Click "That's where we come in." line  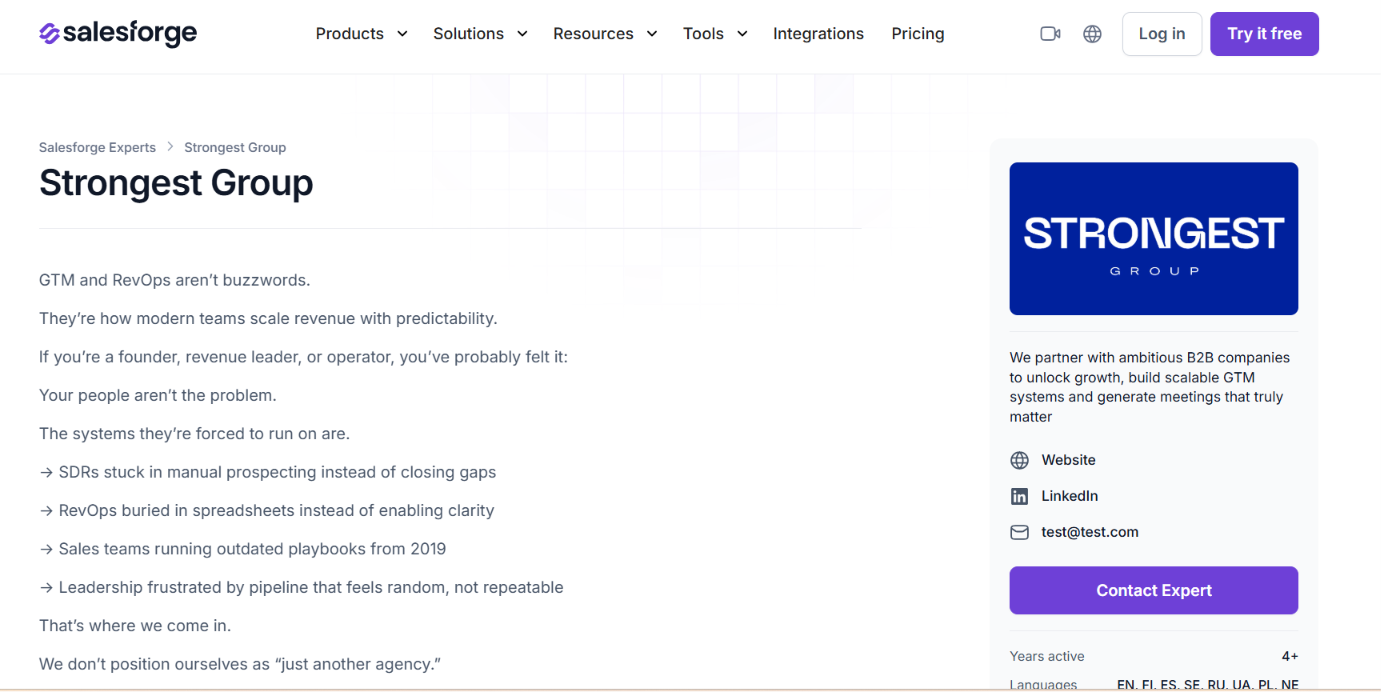point(135,625)
